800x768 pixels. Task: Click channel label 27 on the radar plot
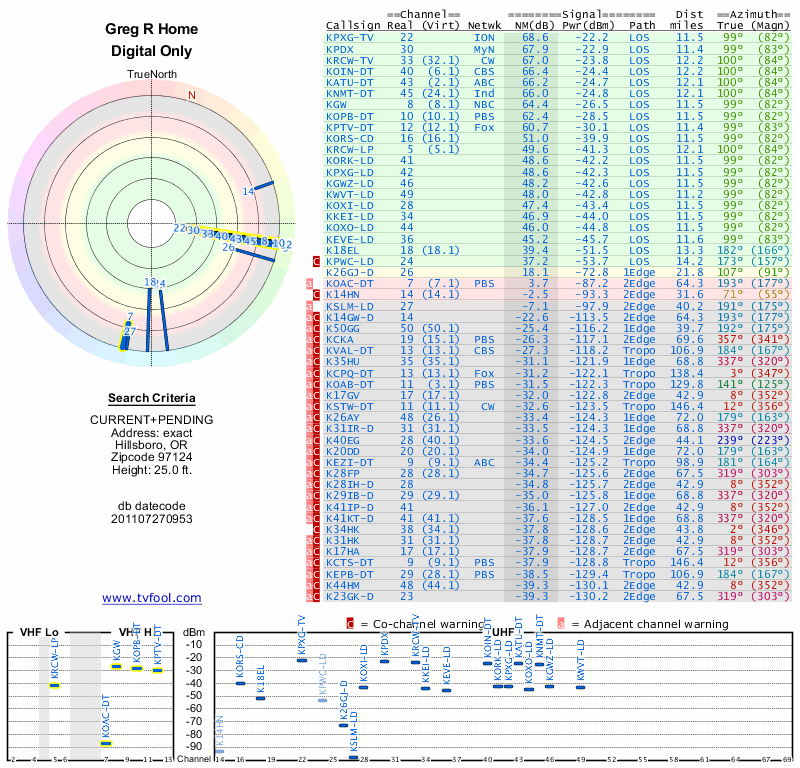pos(130,331)
